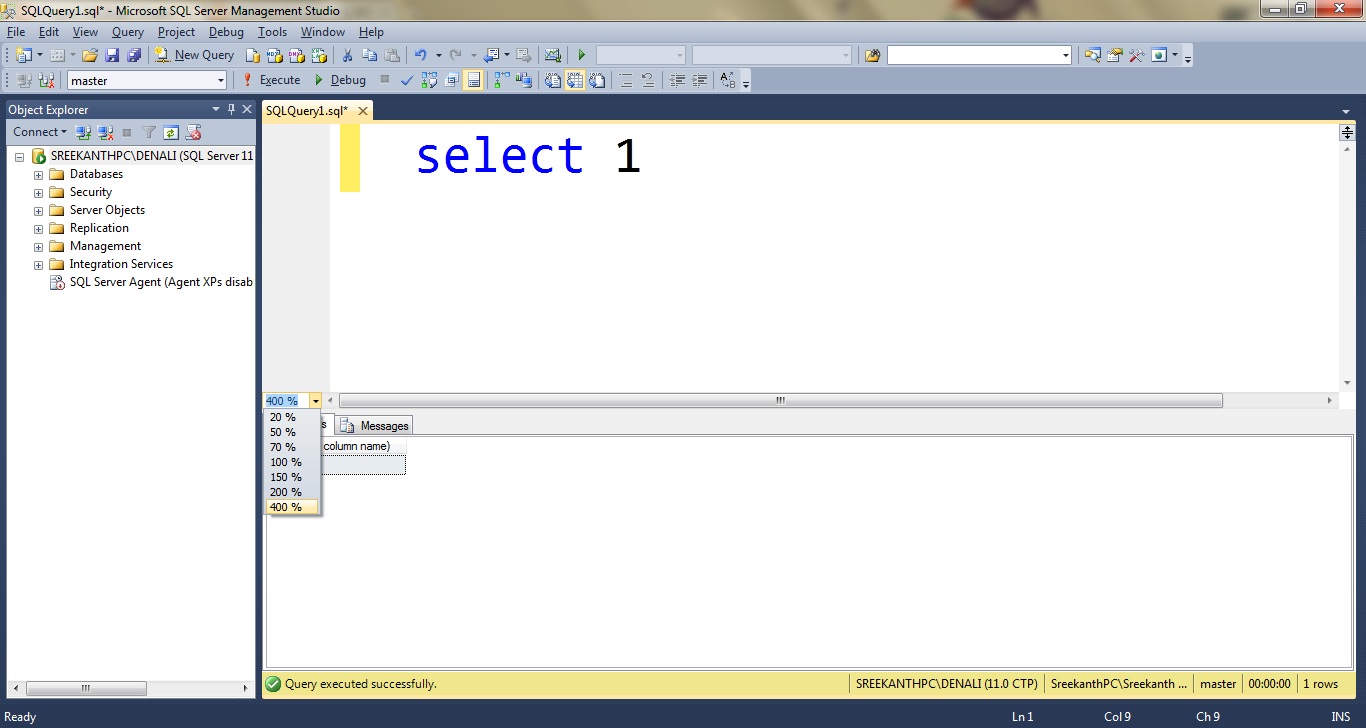Pin the Object Explorer panel
The width and height of the screenshot is (1366, 728).
231,109
